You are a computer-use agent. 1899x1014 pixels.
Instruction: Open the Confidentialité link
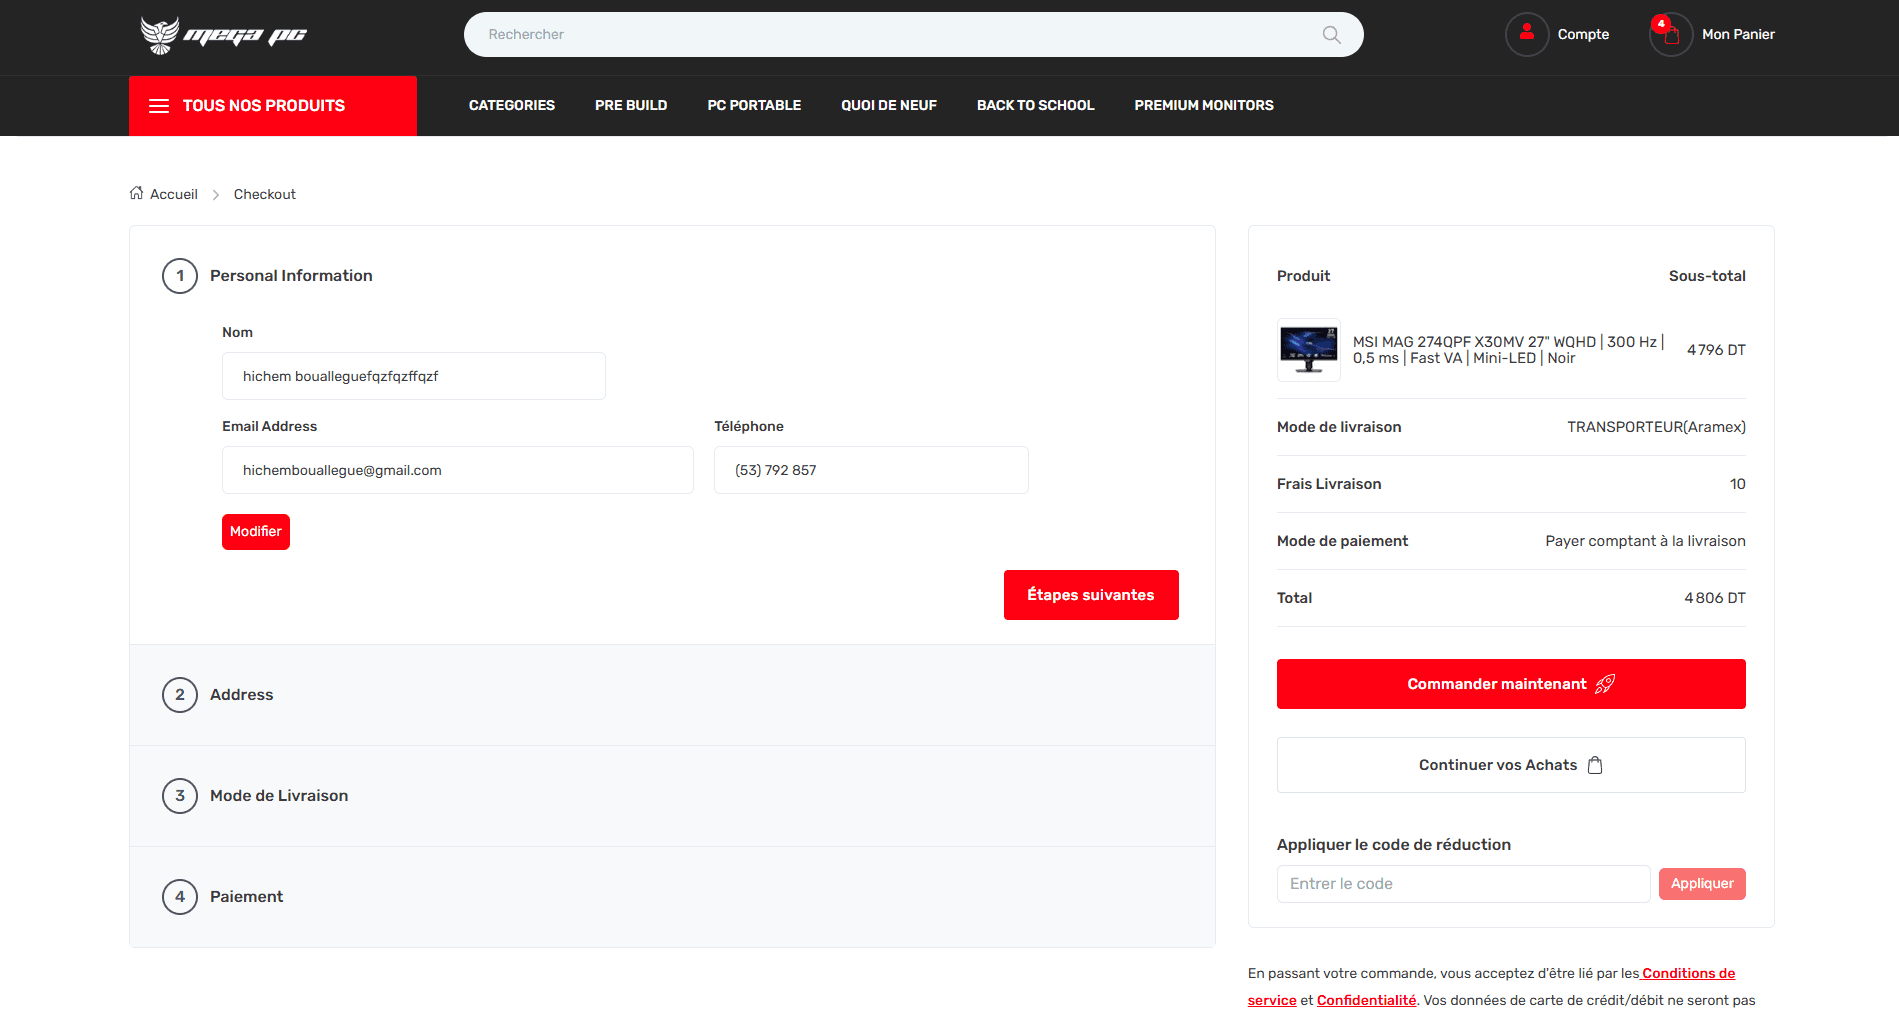click(x=1366, y=1000)
